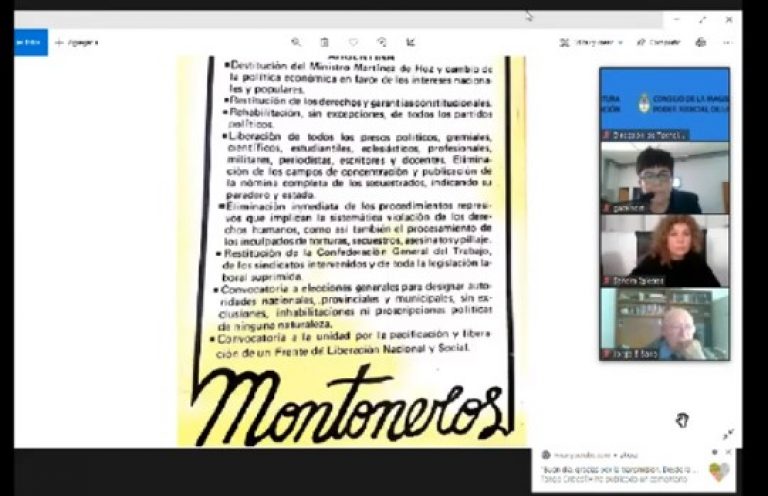Viewport: 768px width, 496px height.
Task: Mark photo as favorite with heart icon
Action: click(x=353, y=42)
